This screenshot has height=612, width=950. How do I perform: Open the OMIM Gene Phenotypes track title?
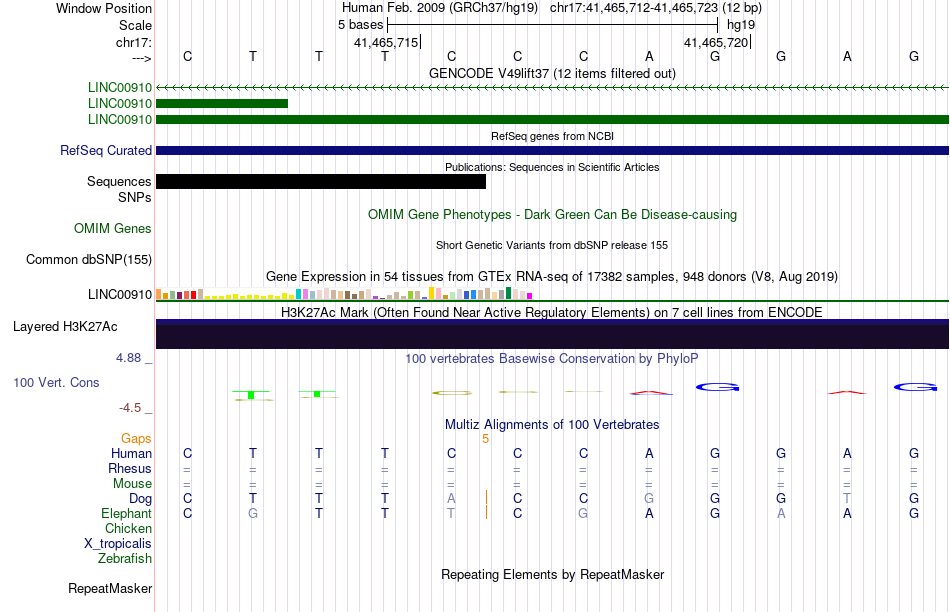pos(552,215)
